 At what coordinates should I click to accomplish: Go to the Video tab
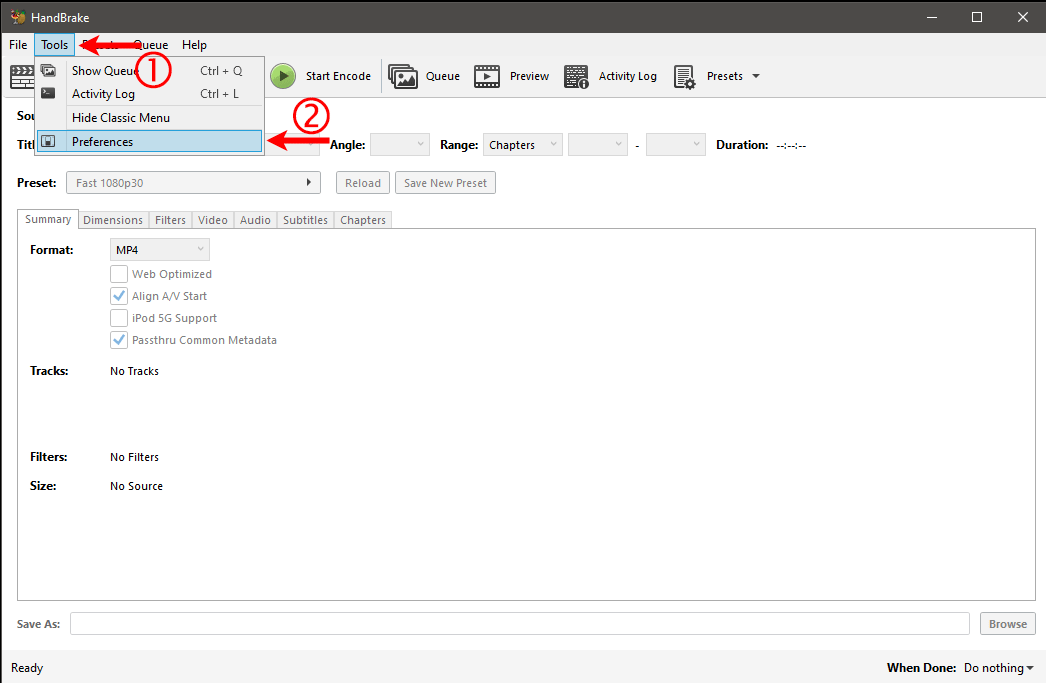pyautogui.click(x=213, y=220)
